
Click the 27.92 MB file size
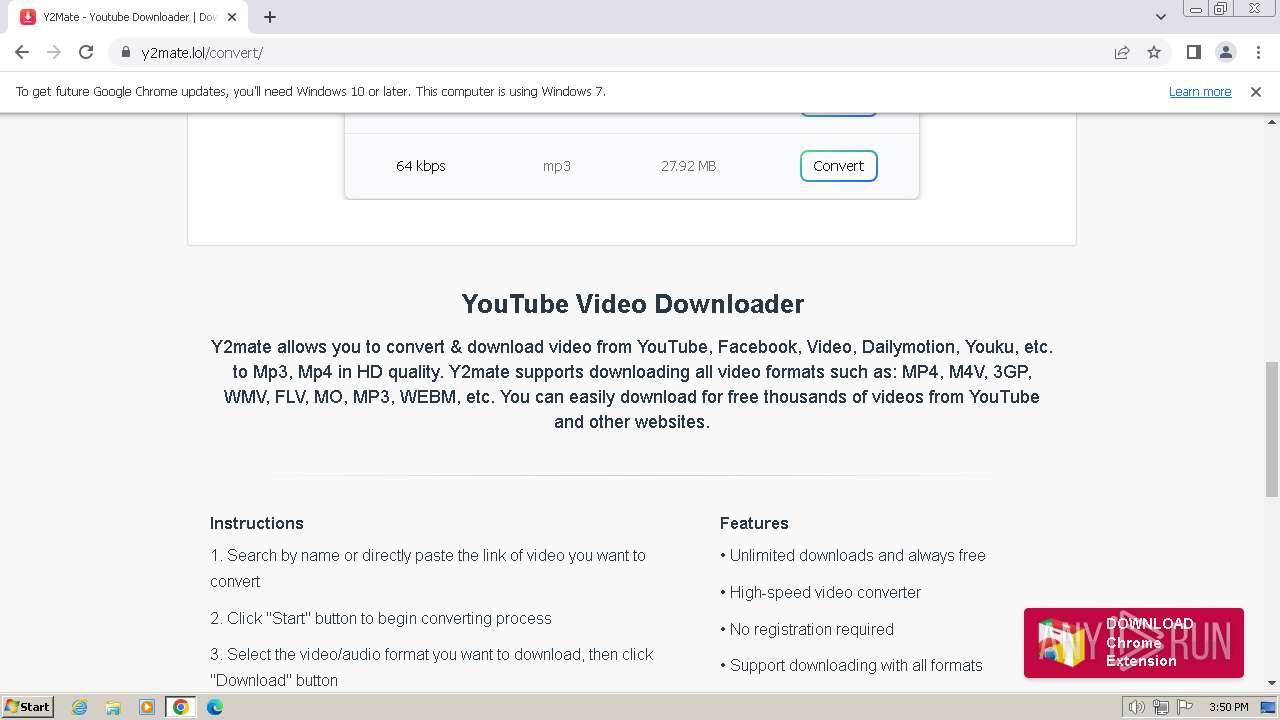click(x=688, y=166)
